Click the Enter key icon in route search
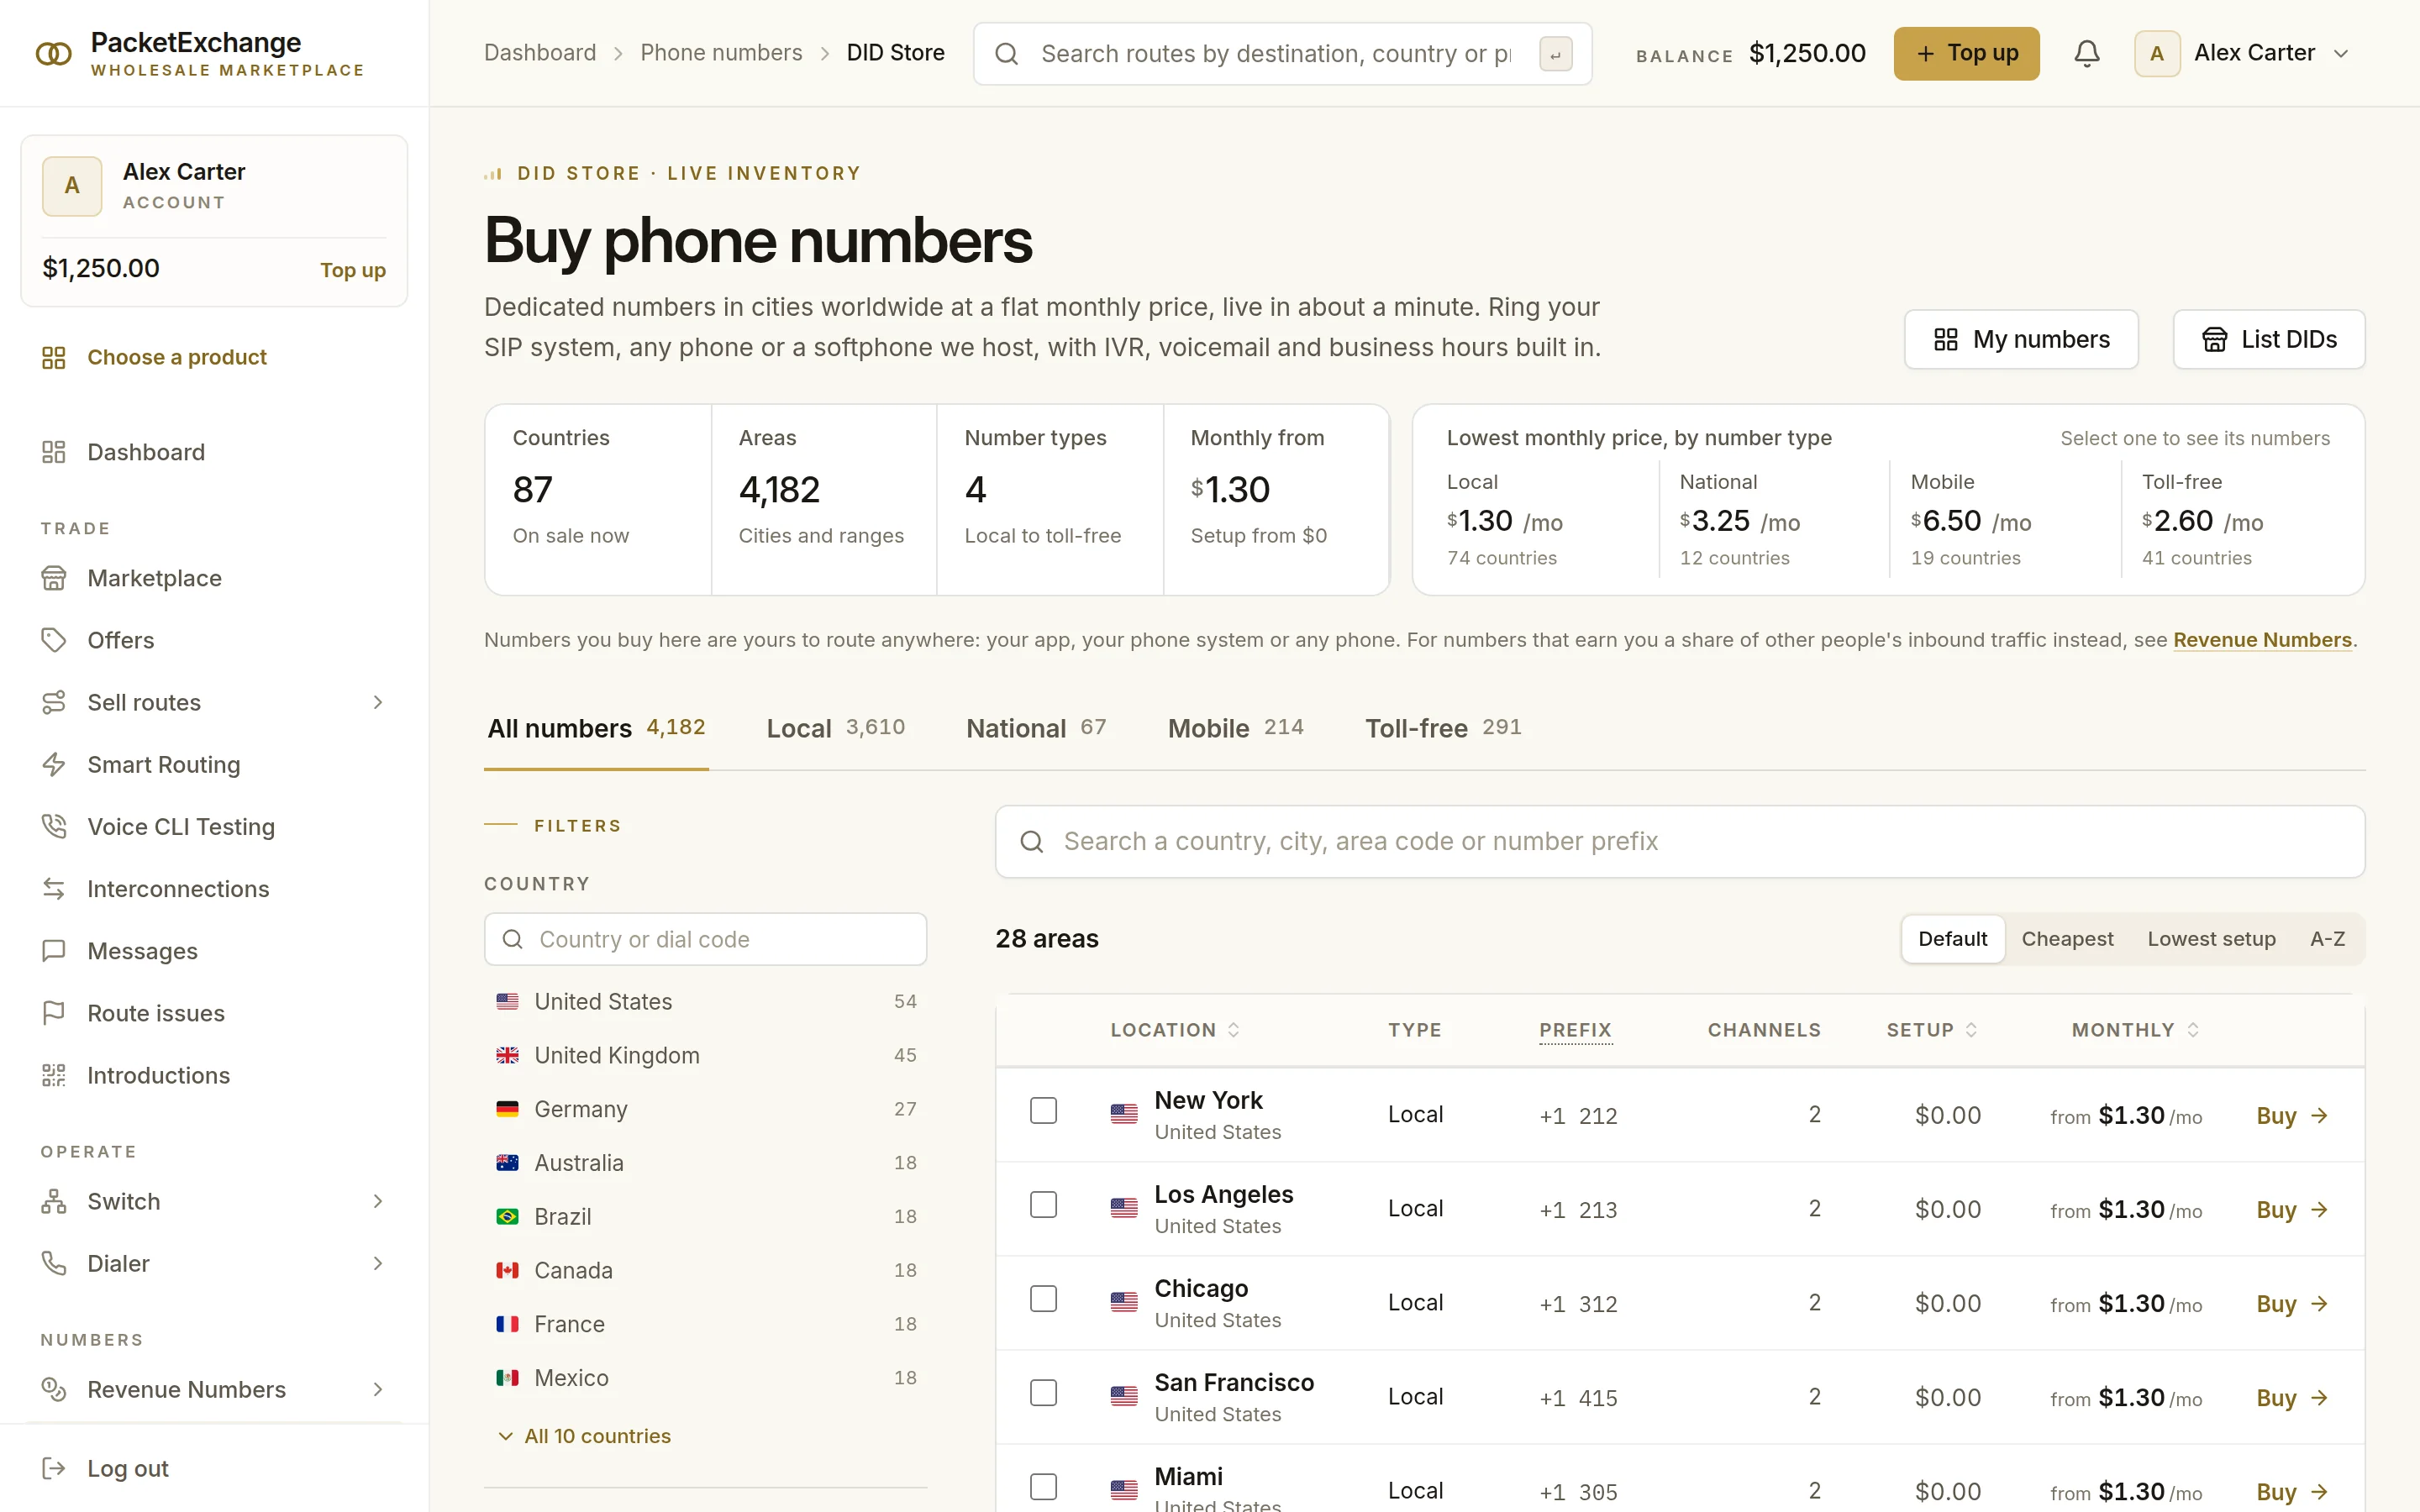Viewport: 2420px width, 1512px height. tap(1555, 54)
